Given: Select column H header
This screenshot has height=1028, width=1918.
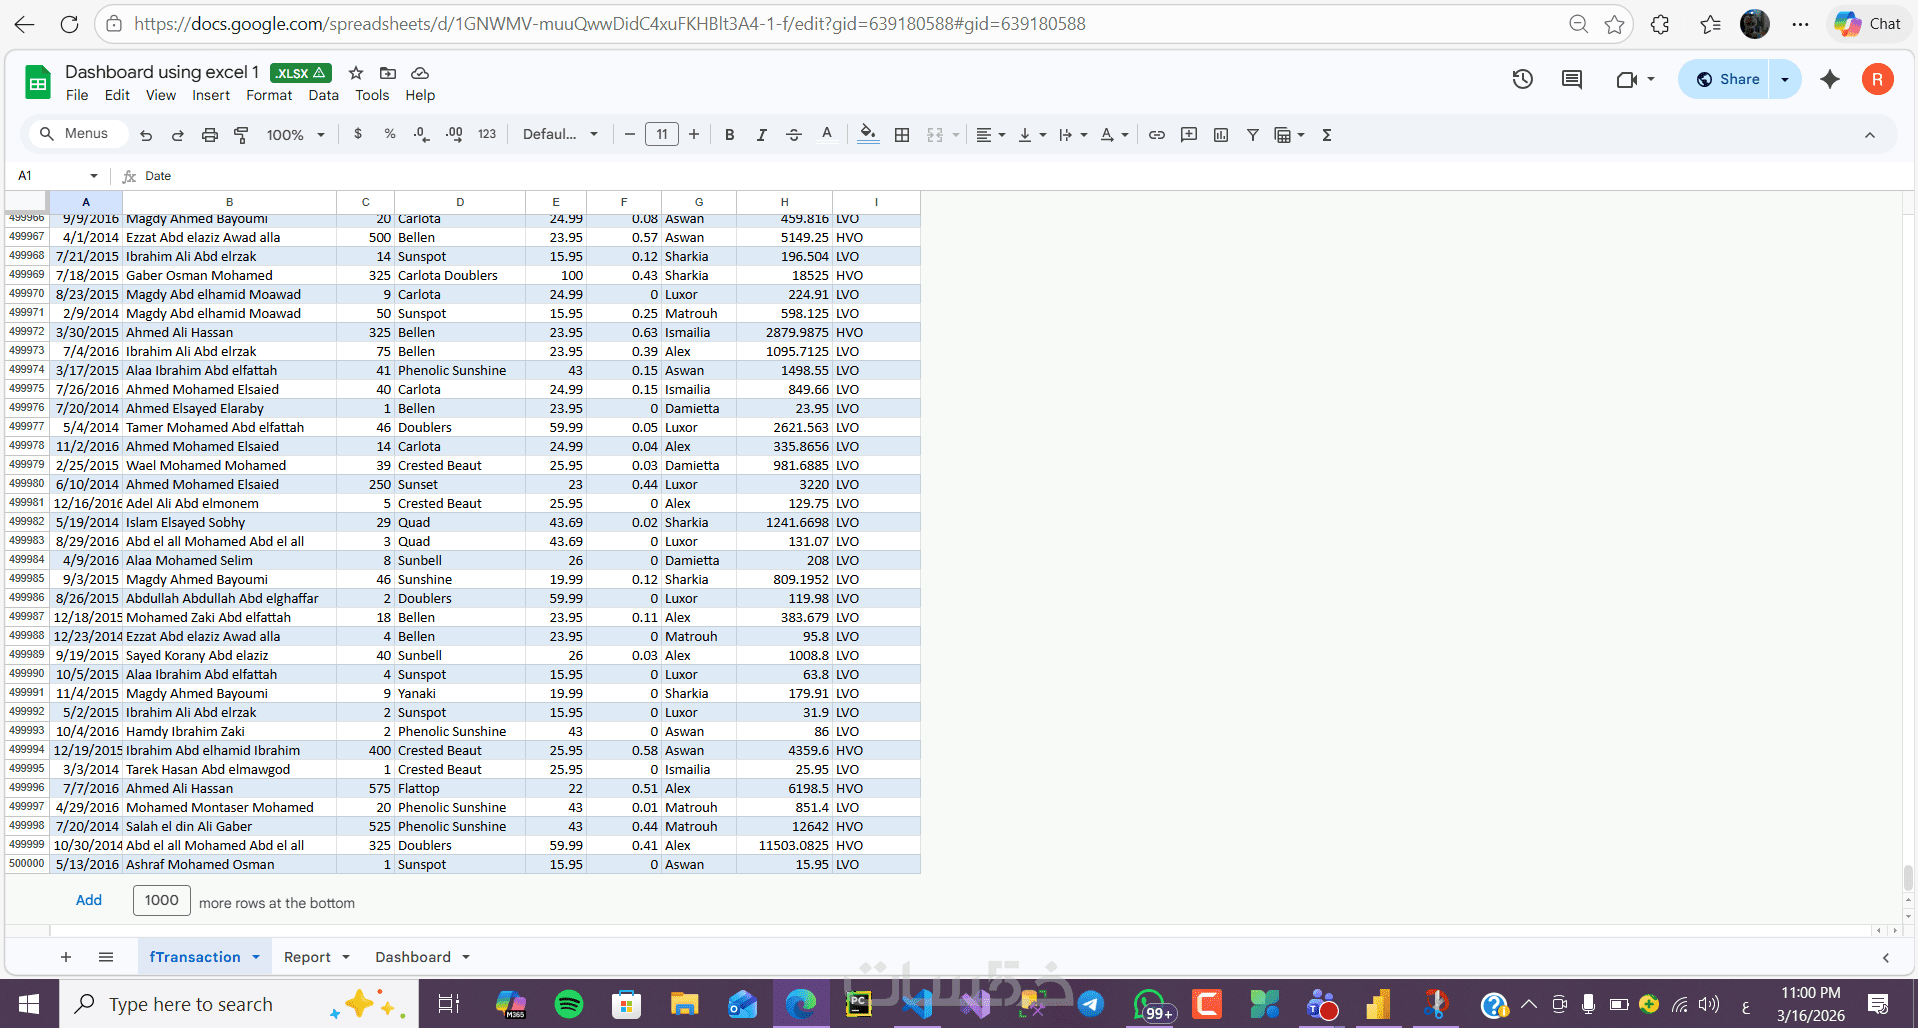Looking at the screenshot, I should (784, 202).
